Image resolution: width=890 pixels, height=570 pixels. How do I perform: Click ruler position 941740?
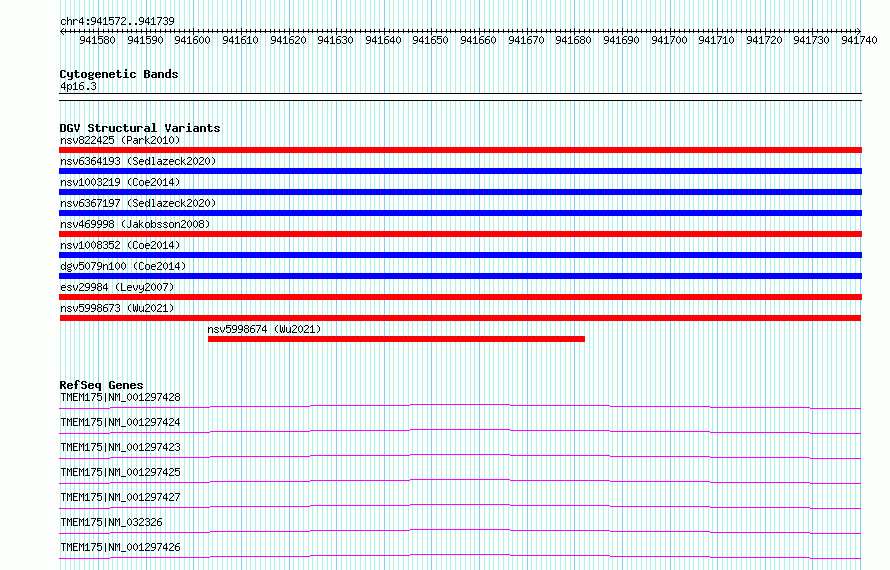(859, 40)
